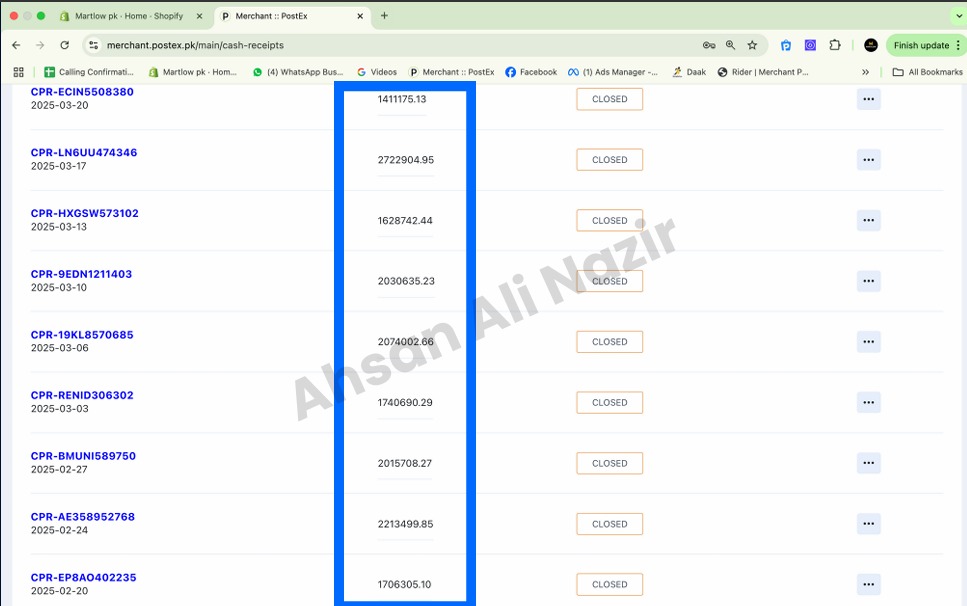Open the apps grid icon in bookmarks bar
The image size is (967, 606).
(19, 72)
